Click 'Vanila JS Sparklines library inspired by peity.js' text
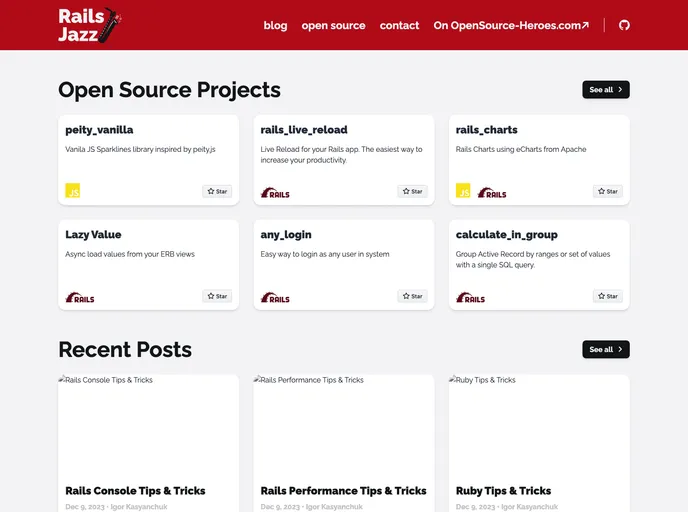 (140, 149)
